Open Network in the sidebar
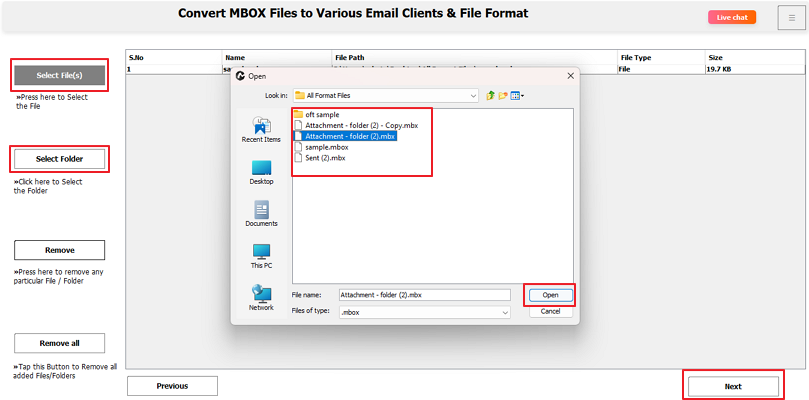 pyautogui.click(x=261, y=298)
